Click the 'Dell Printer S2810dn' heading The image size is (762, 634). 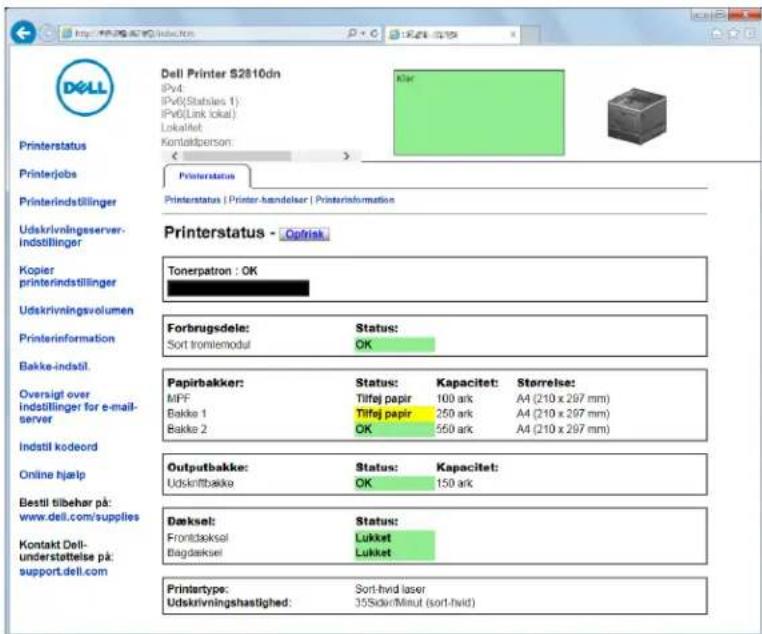[x=221, y=74]
